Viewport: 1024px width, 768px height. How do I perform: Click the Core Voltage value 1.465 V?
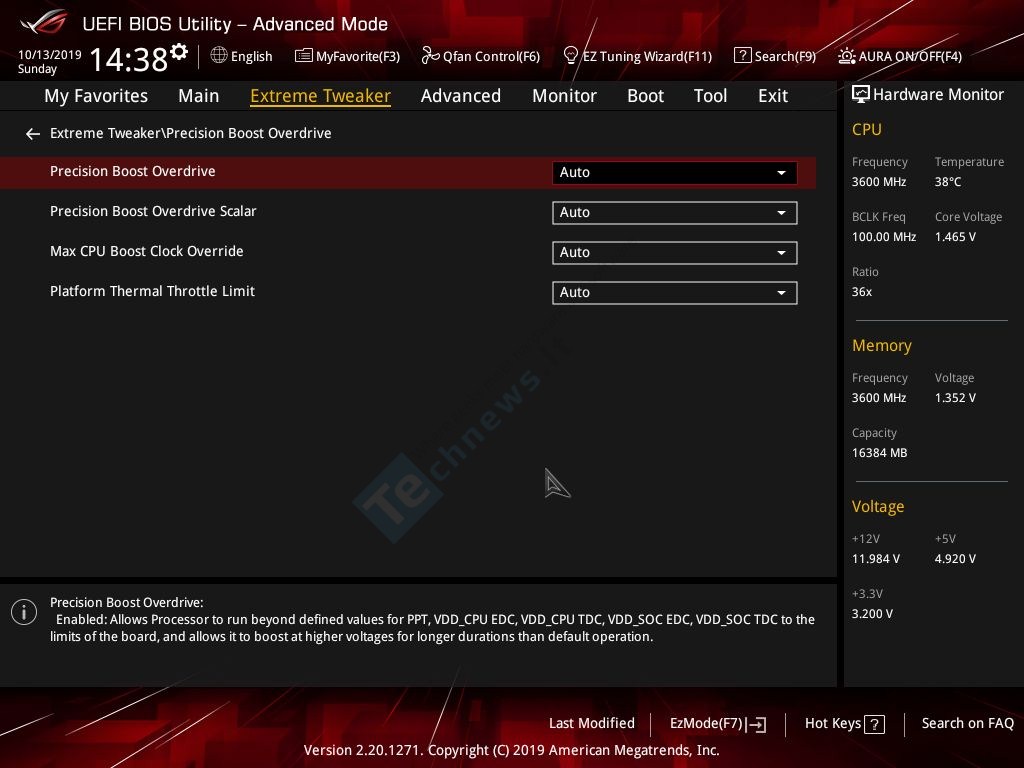[955, 237]
